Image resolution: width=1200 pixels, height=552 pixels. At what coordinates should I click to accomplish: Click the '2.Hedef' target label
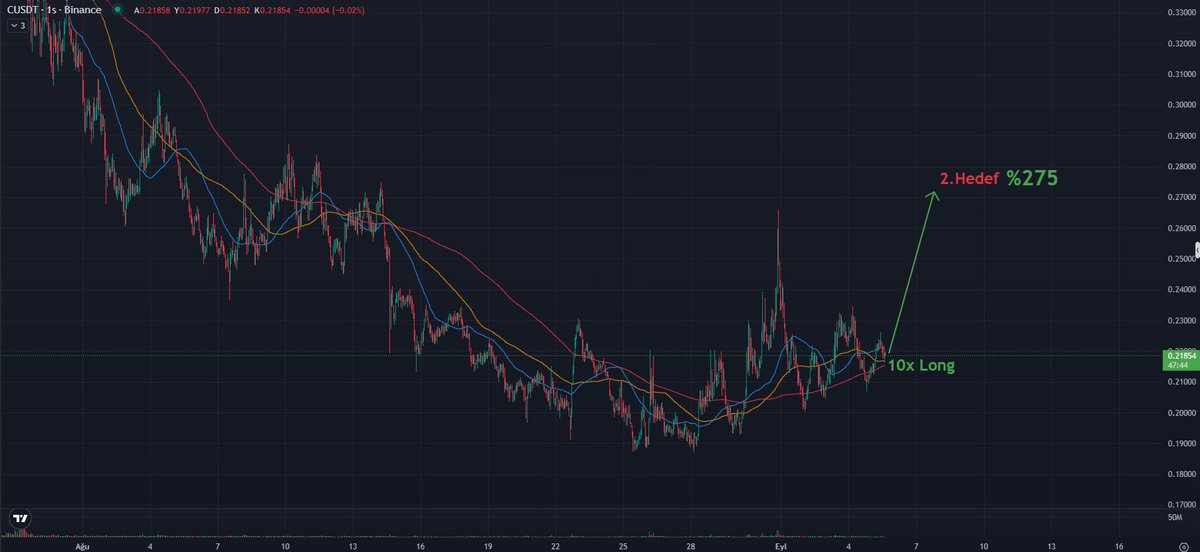point(968,180)
